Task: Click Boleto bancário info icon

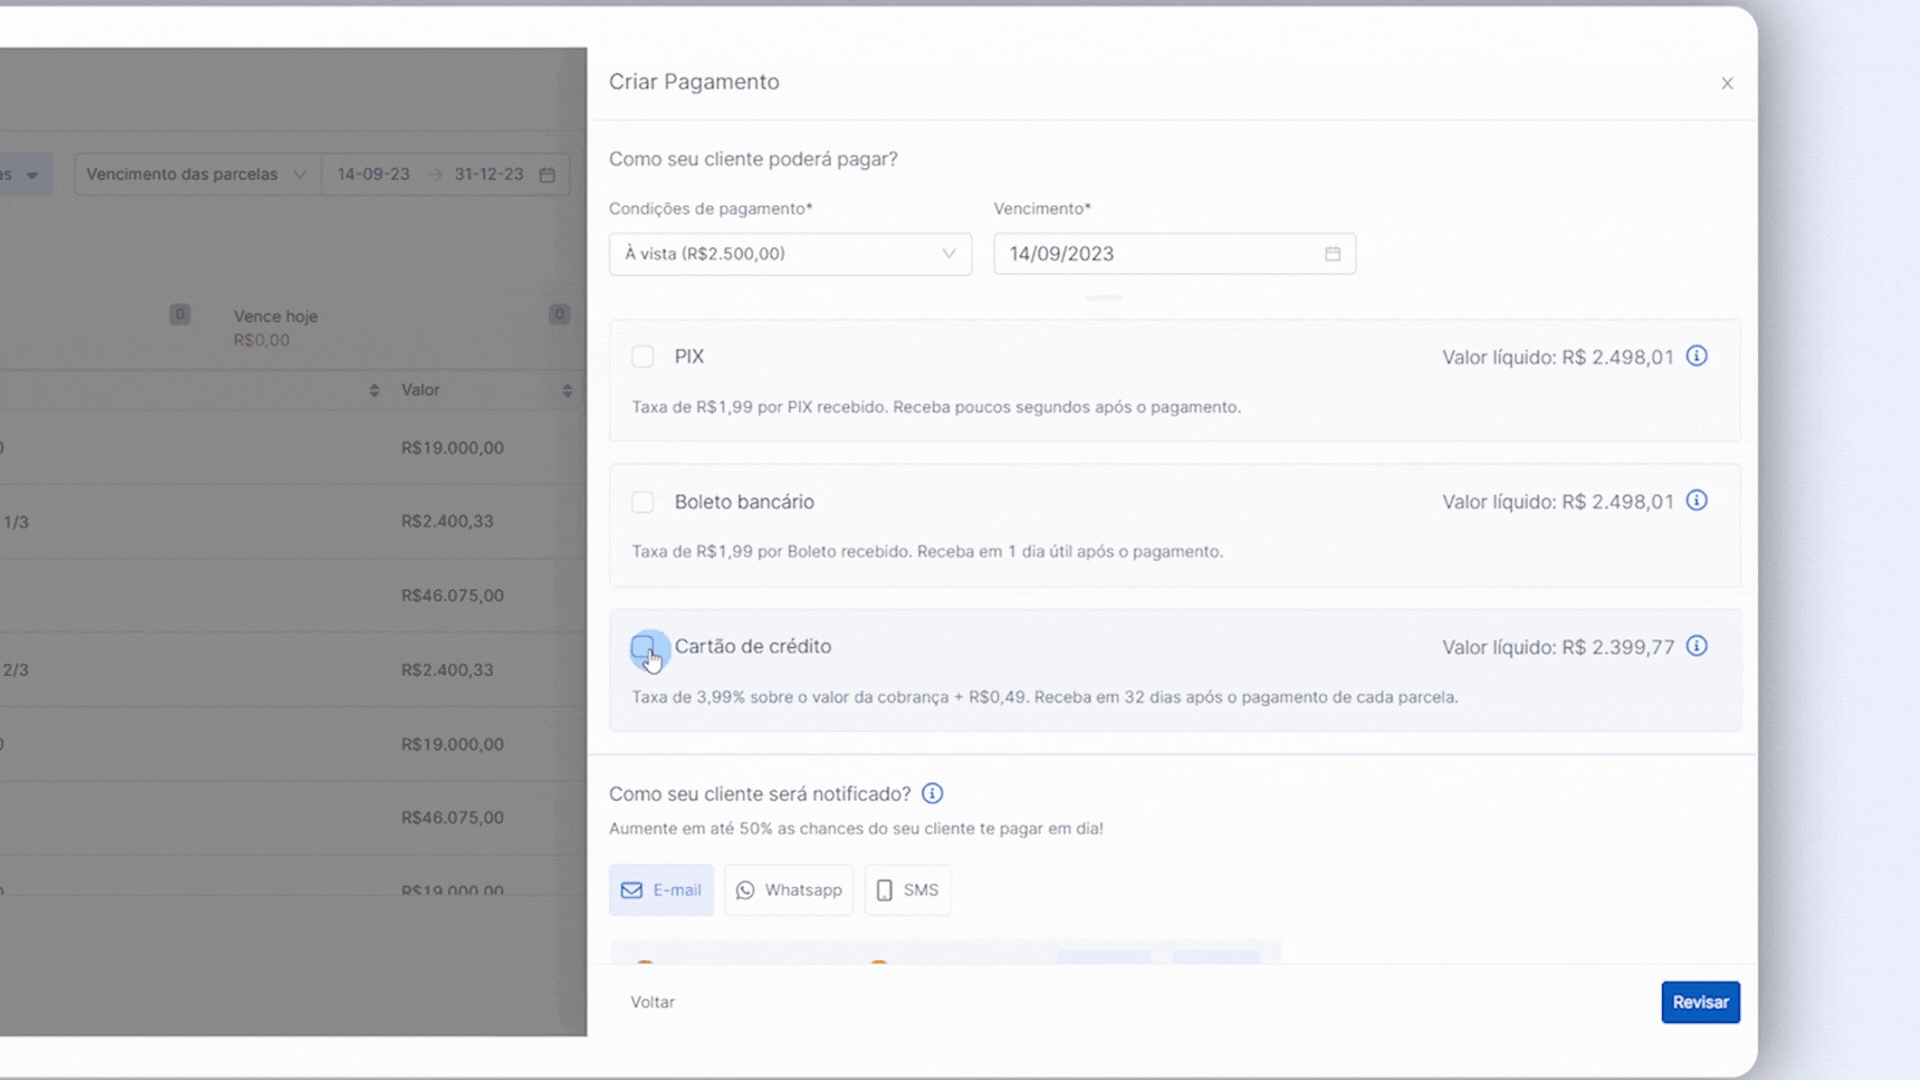Action: click(x=1696, y=500)
